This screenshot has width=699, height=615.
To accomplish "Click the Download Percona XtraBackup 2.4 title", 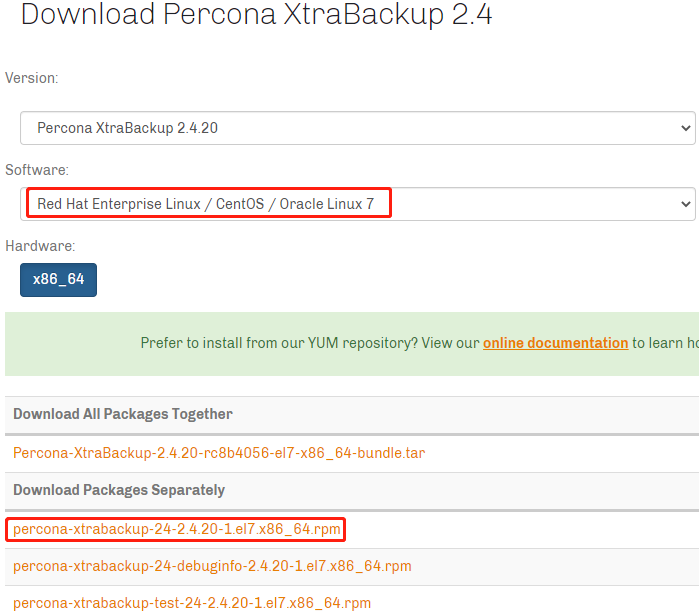I will point(257,13).
